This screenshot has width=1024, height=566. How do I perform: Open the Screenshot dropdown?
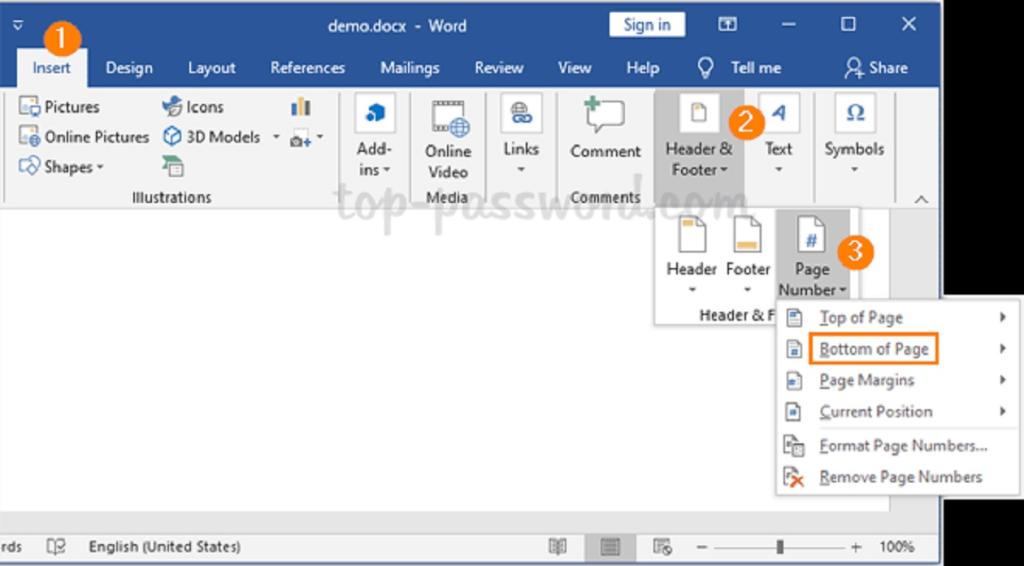[x=306, y=138]
